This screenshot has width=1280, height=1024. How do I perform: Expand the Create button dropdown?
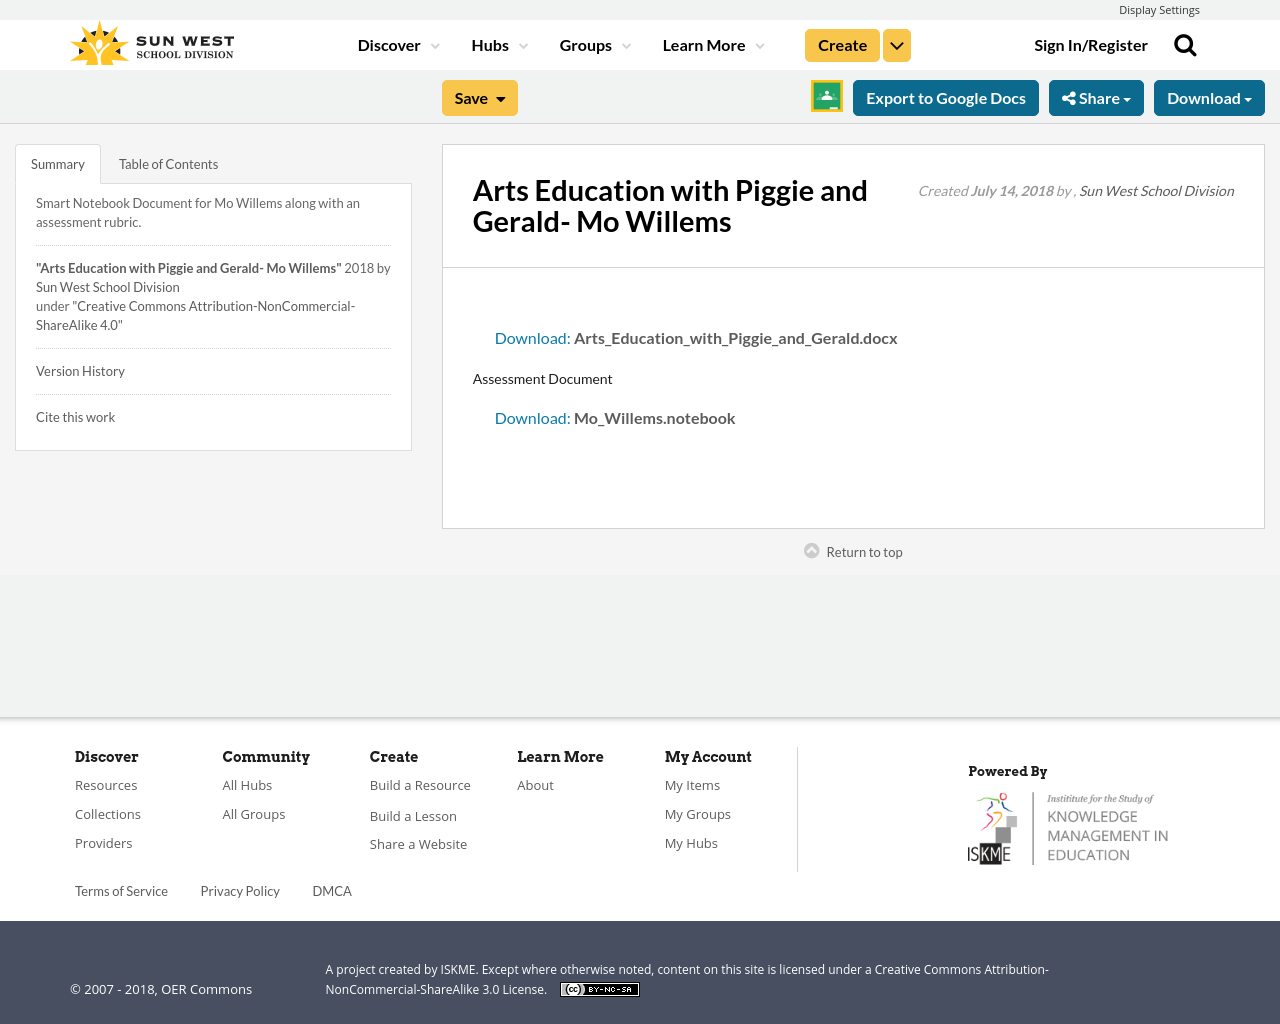[x=896, y=43]
